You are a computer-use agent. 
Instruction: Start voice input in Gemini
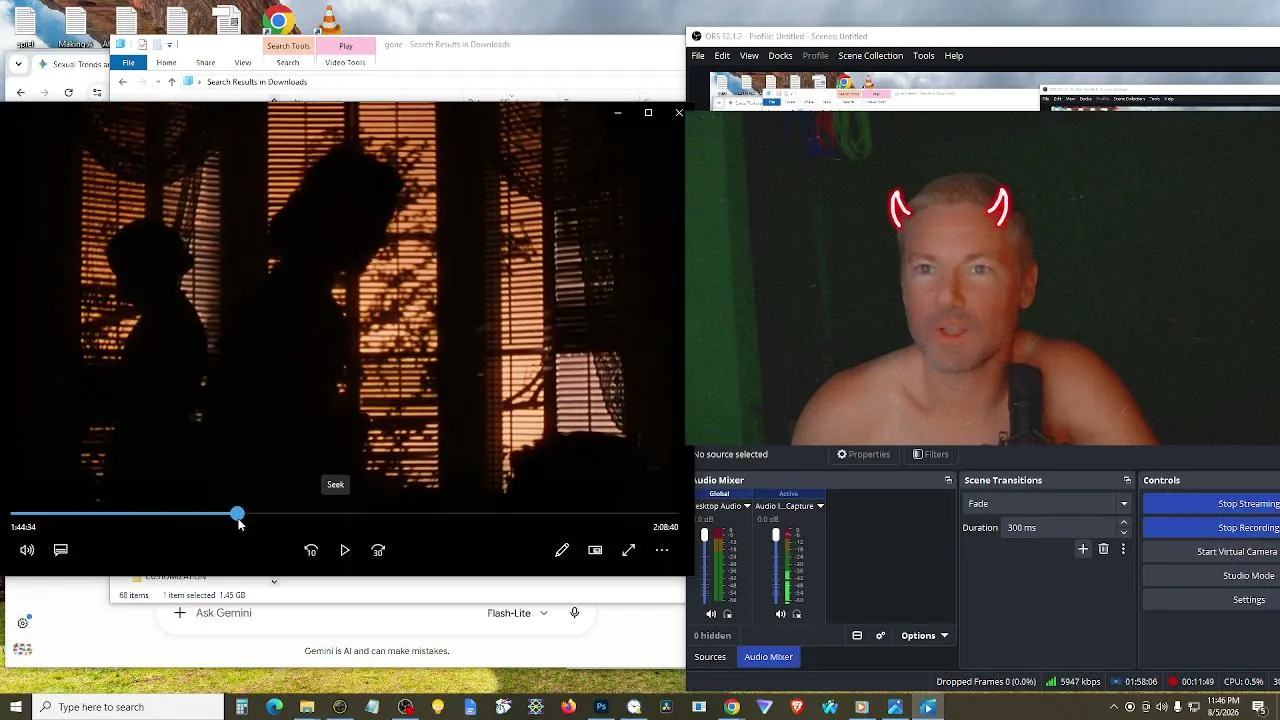click(x=574, y=613)
